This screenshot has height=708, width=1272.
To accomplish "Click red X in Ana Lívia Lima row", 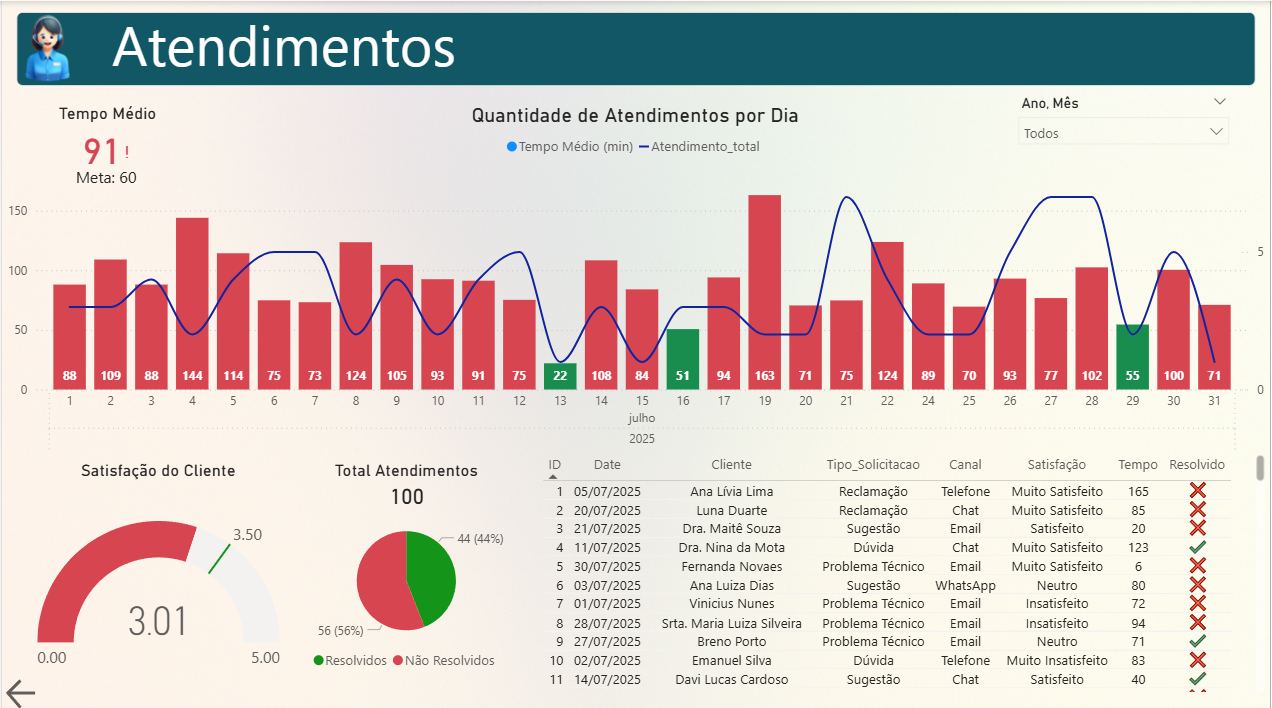I will click(x=1197, y=491).
